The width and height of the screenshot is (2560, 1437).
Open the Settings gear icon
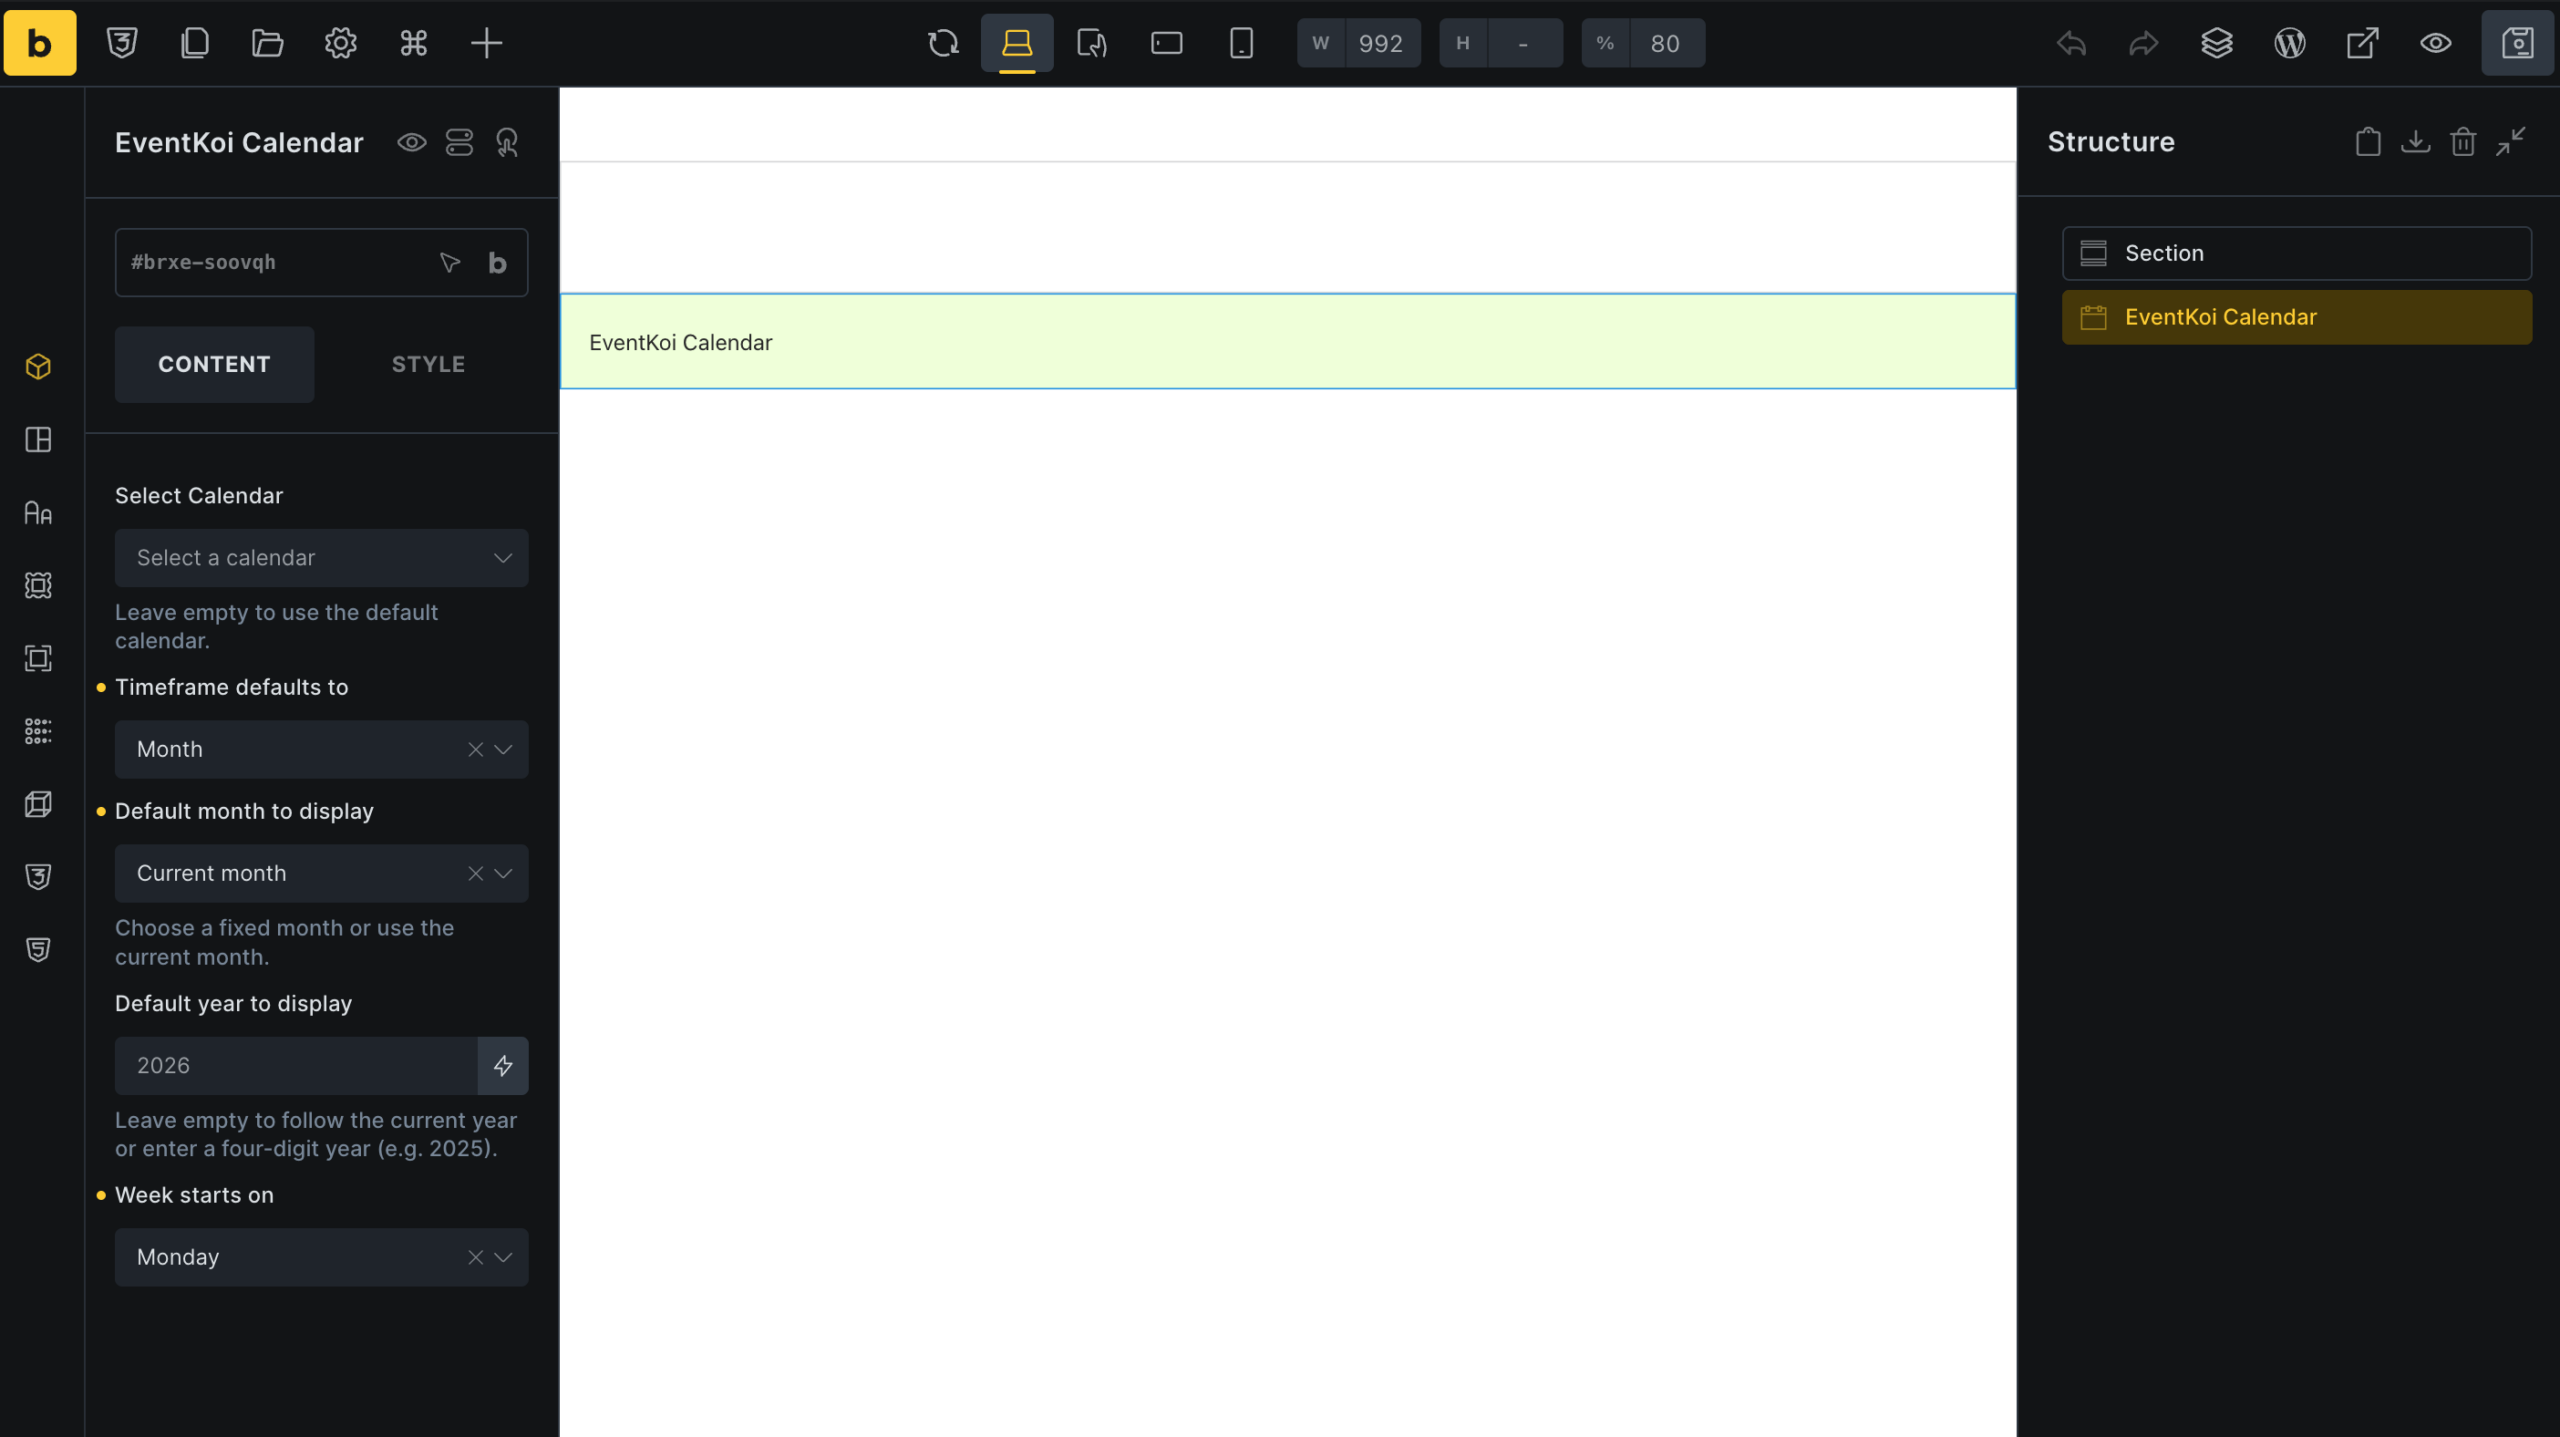tap(340, 43)
